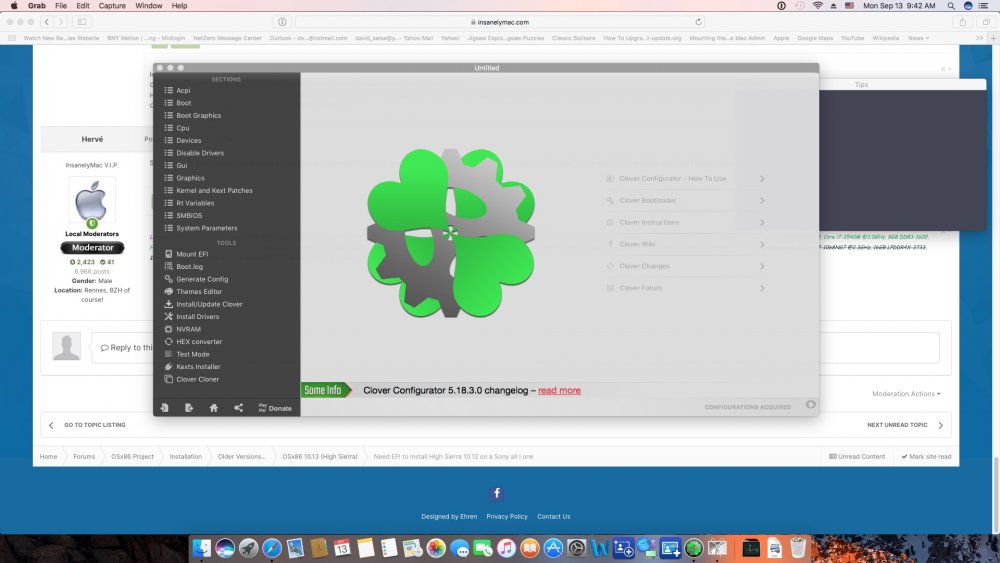Screen dimensions: 1000x563
Task: Open Safari in the Dock
Action: click(x=272, y=548)
